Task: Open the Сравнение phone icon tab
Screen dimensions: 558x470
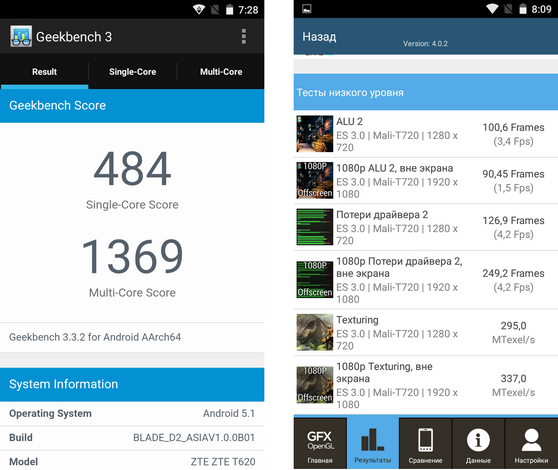Action: (x=425, y=443)
